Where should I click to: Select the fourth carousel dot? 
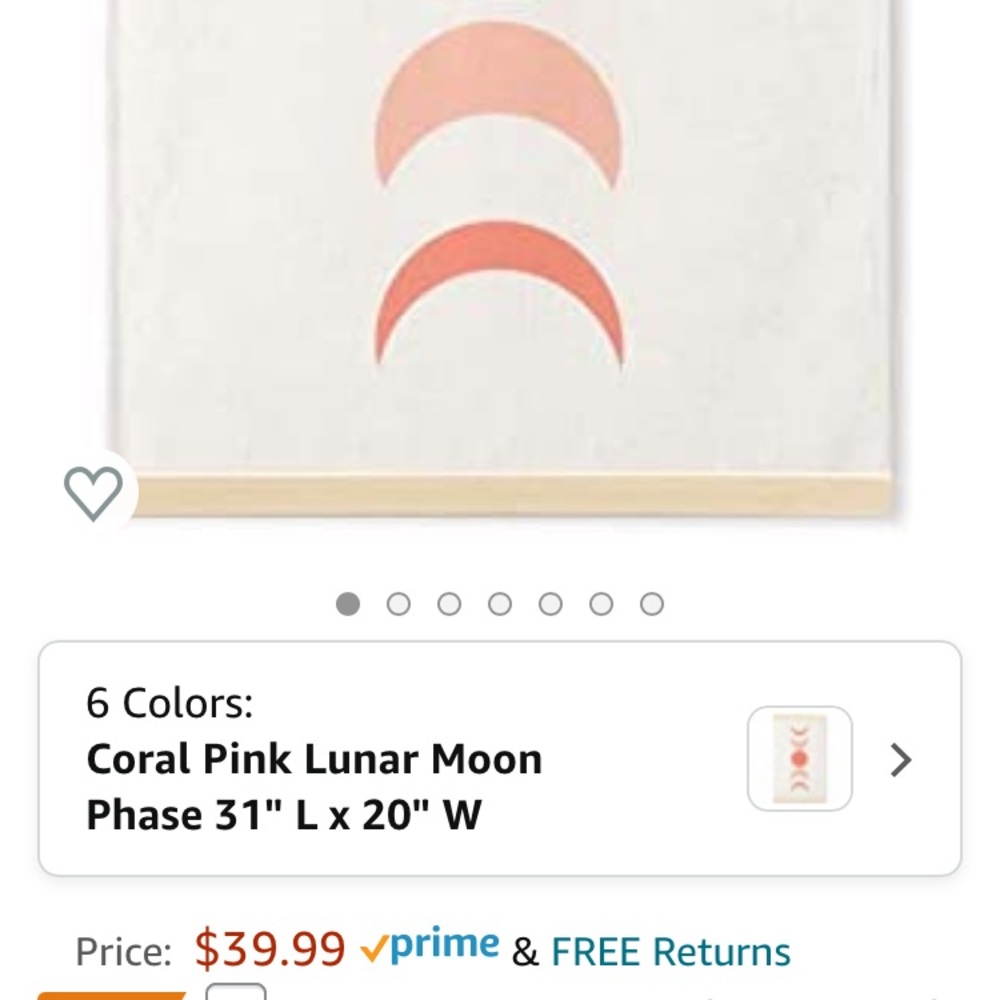pyautogui.click(x=500, y=603)
